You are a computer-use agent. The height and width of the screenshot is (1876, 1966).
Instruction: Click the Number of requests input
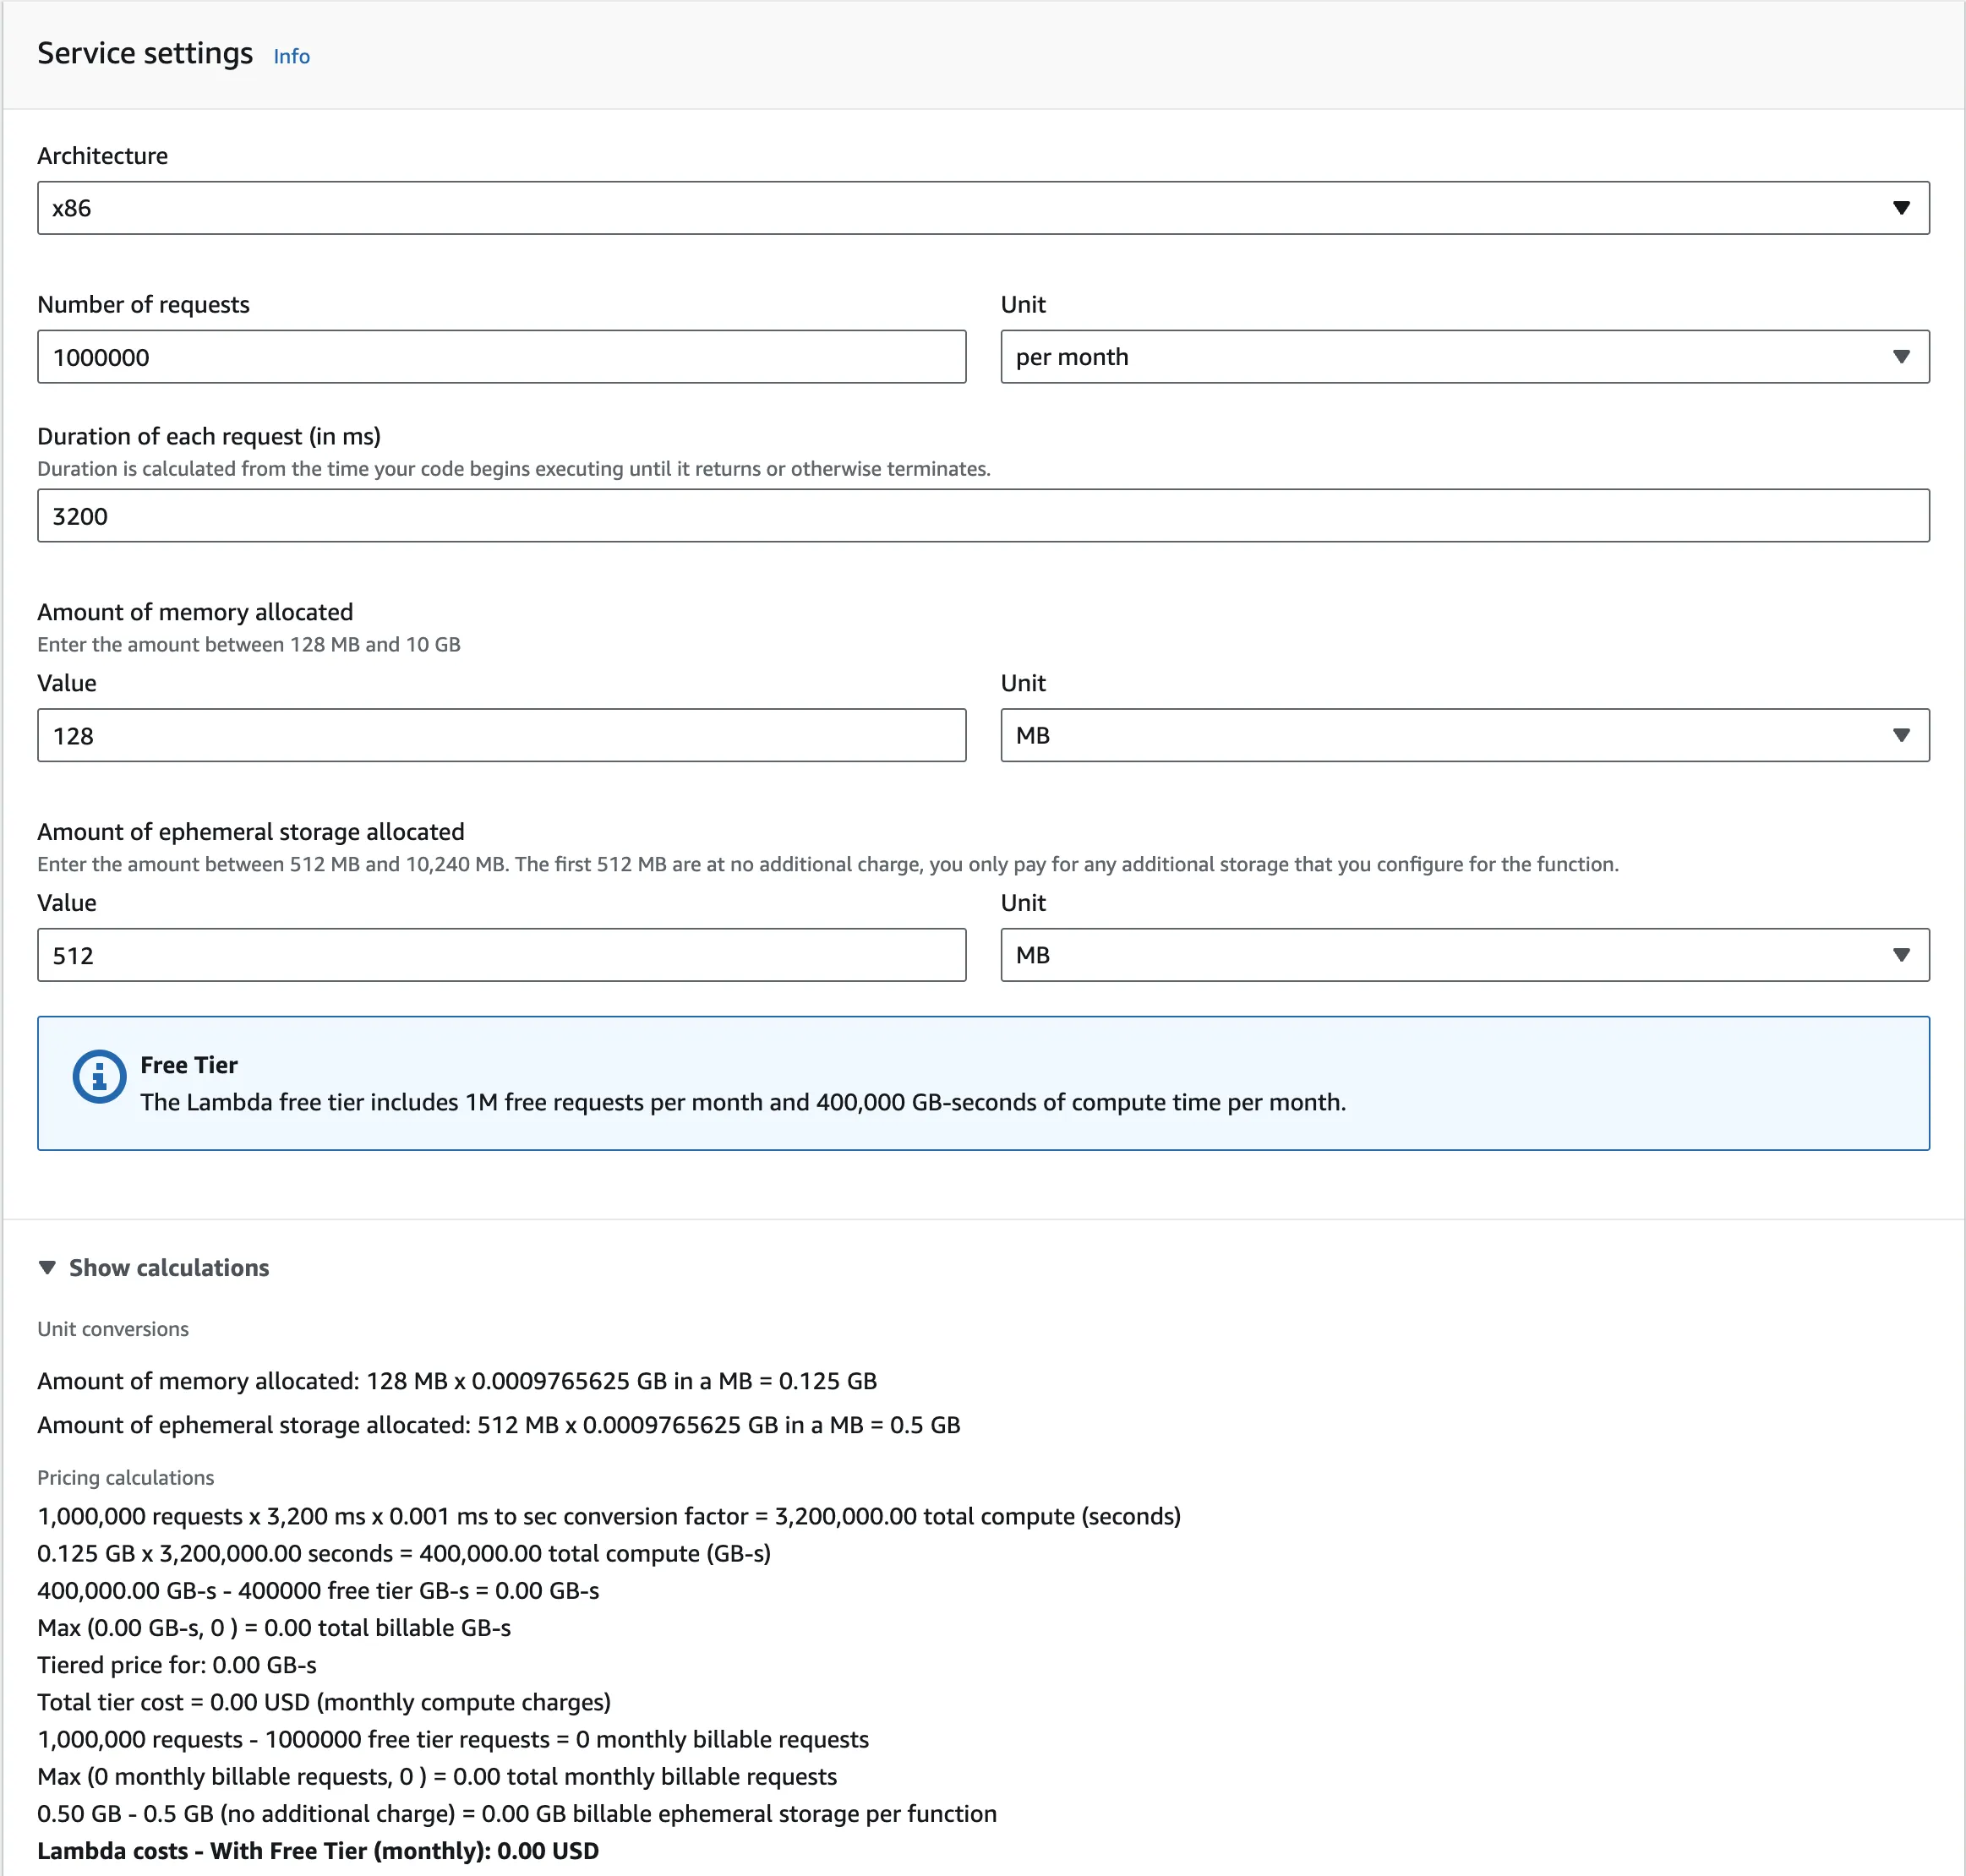500,356
